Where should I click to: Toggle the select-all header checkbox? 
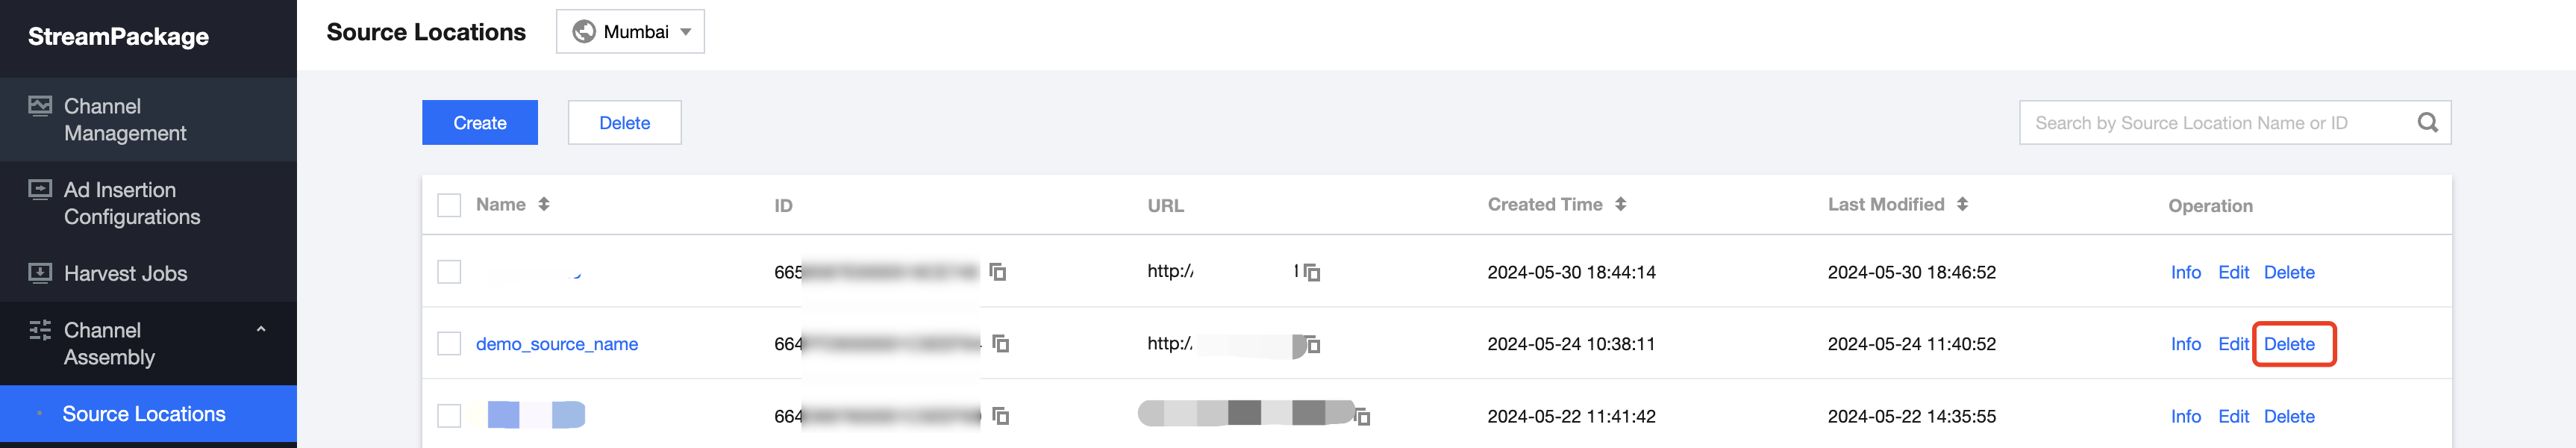[449, 205]
